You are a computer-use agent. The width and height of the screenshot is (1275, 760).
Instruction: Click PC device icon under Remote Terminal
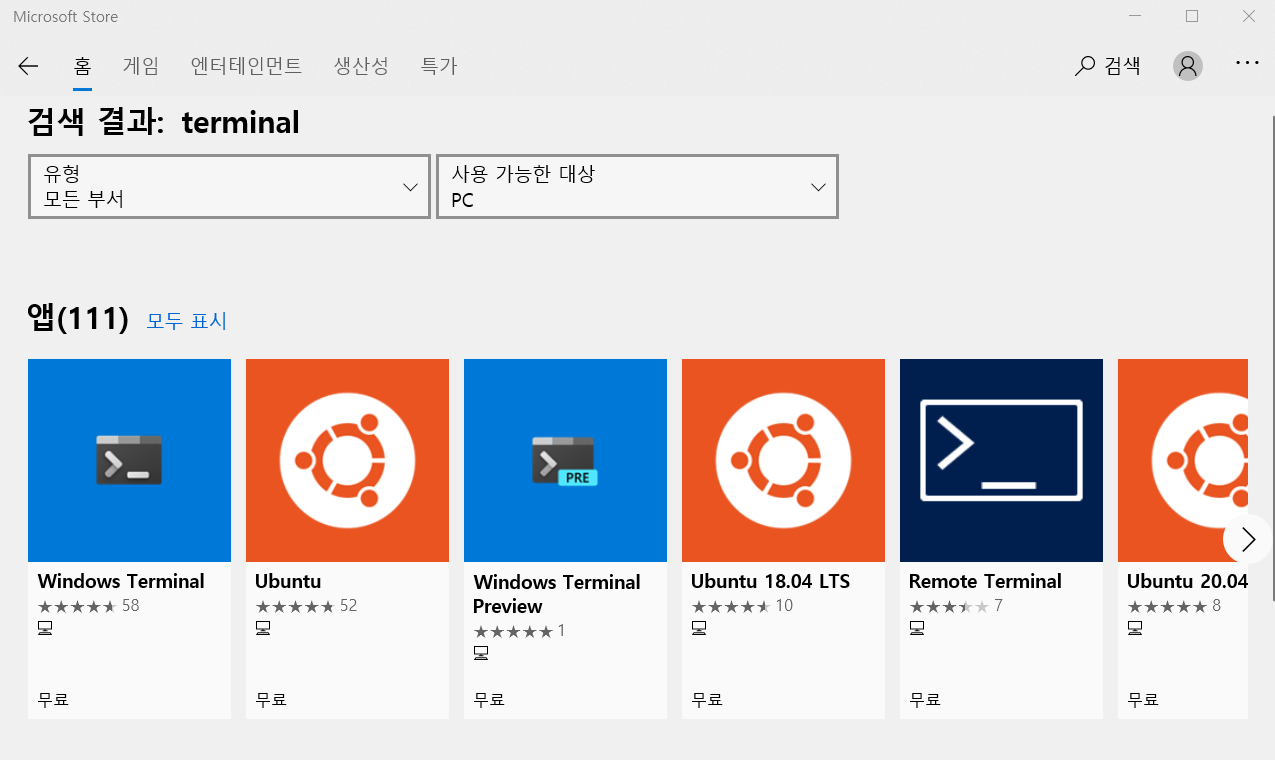(917, 628)
